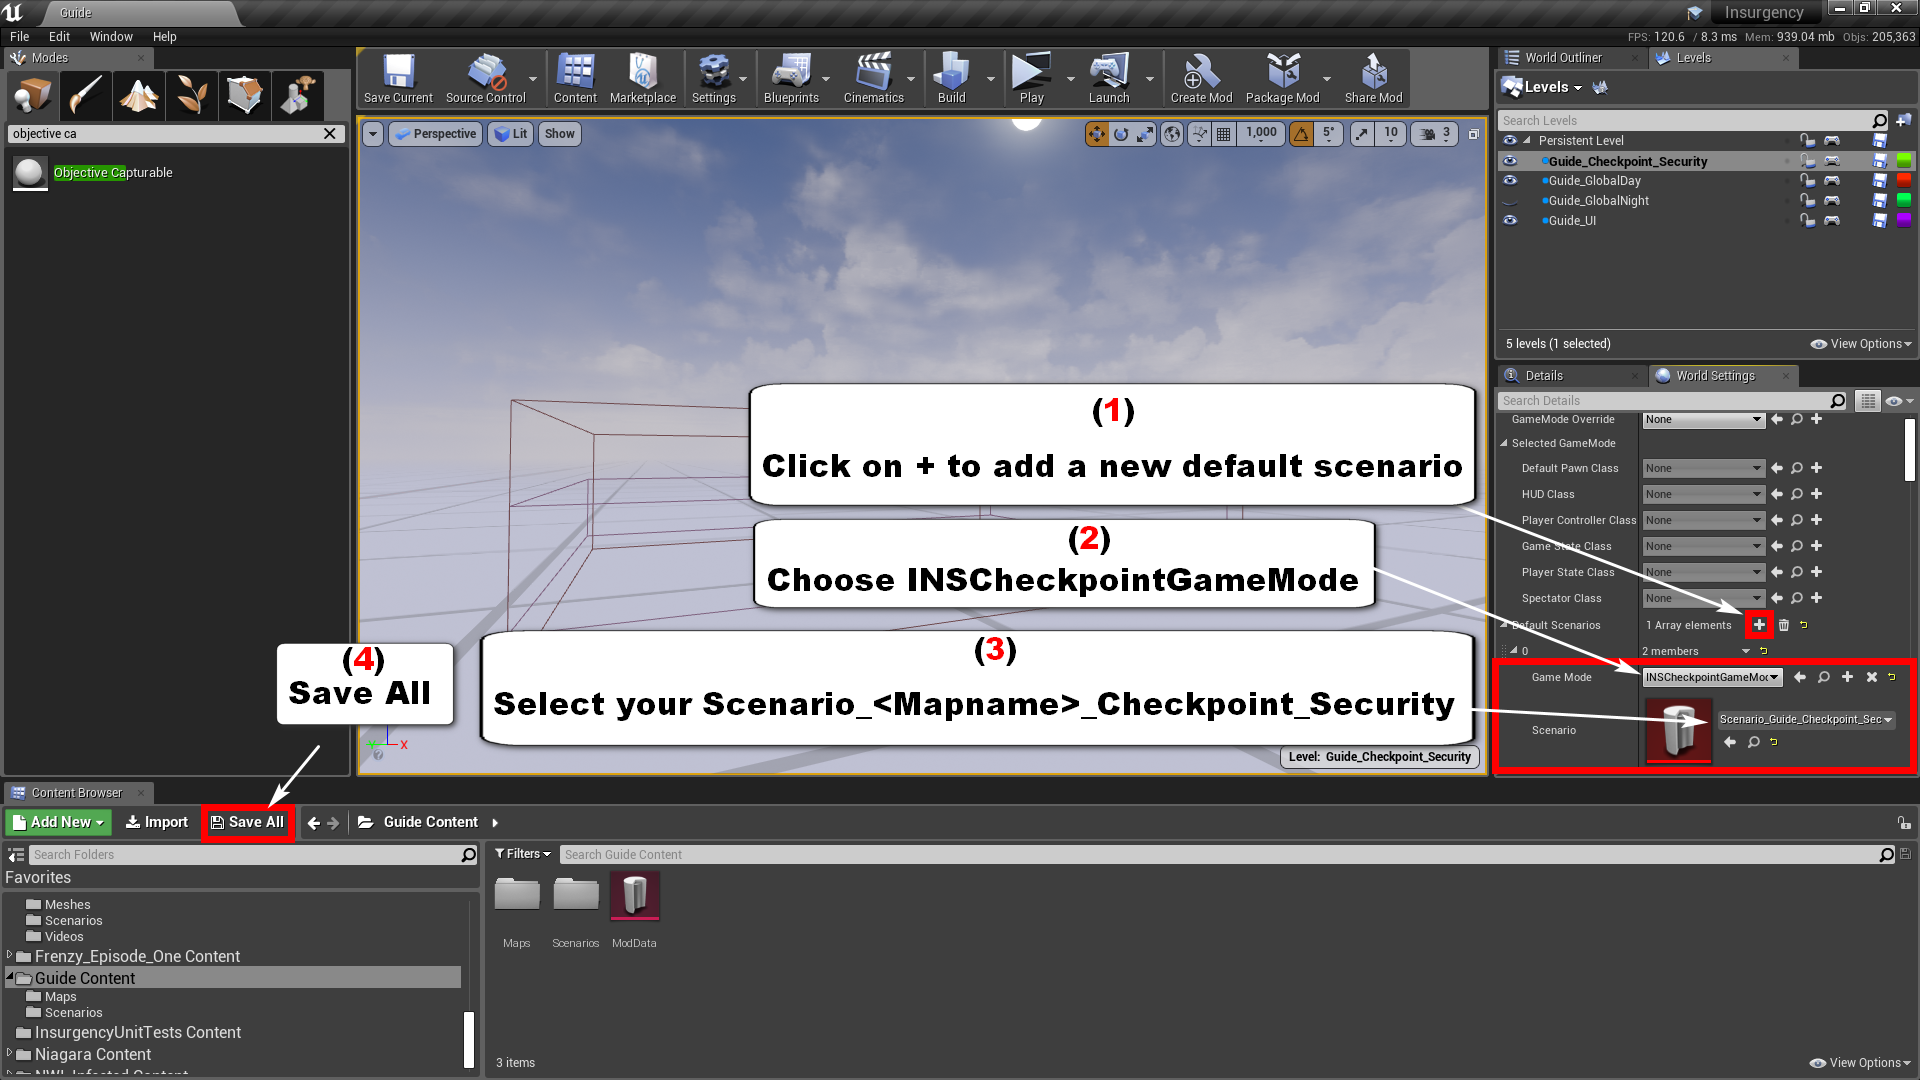1920x1080 pixels.
Task: Select Geometry Editing mode icon
Action: pos(244,96)
